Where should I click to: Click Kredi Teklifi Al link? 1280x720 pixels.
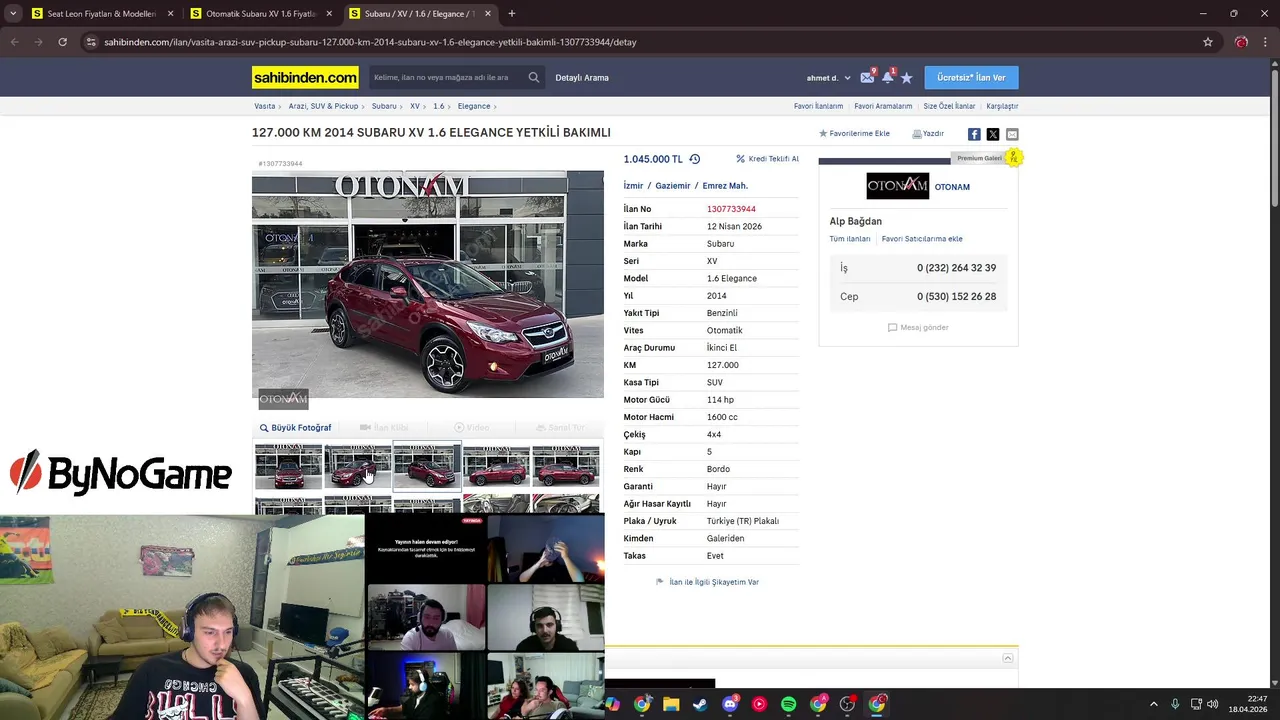click(x=767, y=159)
